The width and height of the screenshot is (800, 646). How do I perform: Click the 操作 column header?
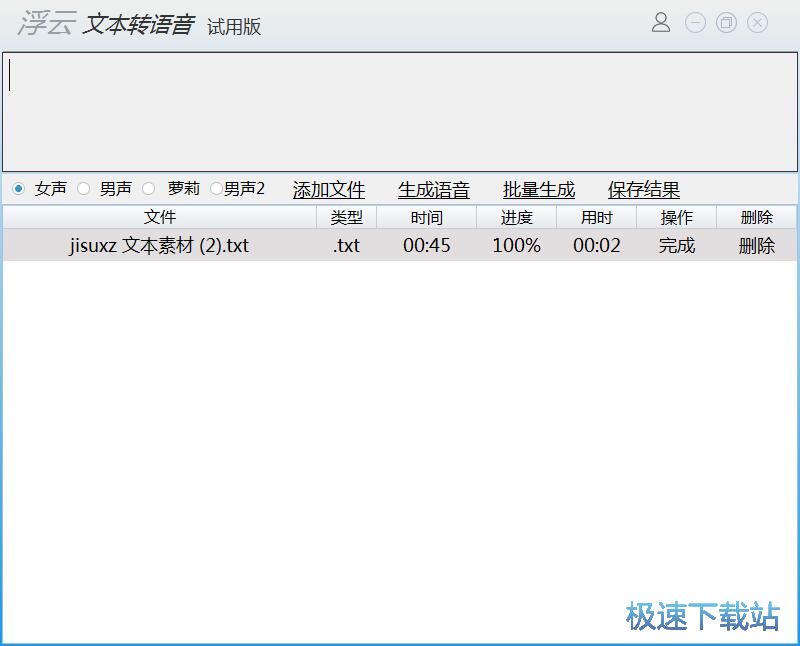pos(677,217)
